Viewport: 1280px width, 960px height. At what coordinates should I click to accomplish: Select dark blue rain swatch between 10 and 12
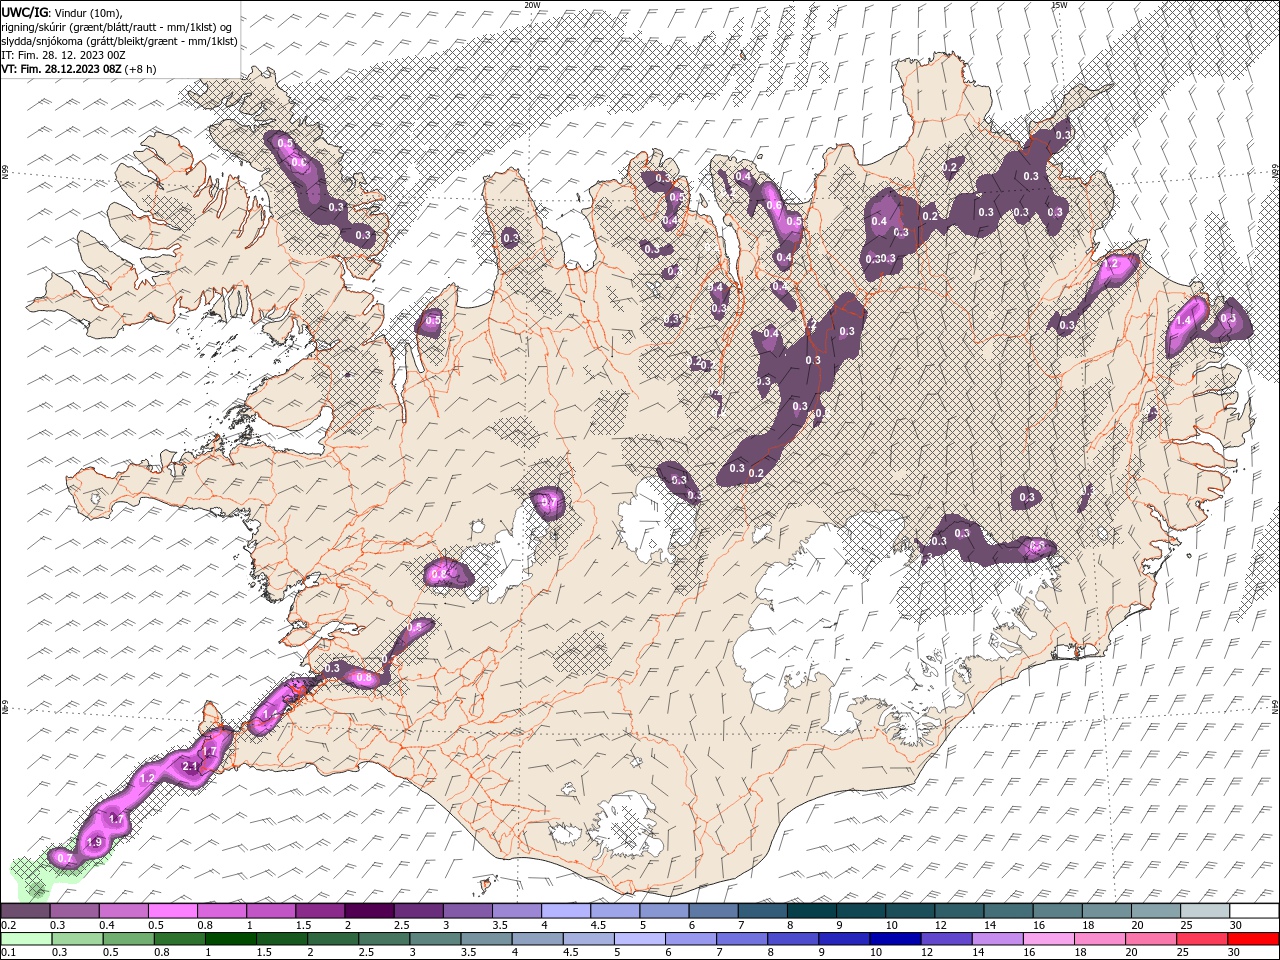896,939
